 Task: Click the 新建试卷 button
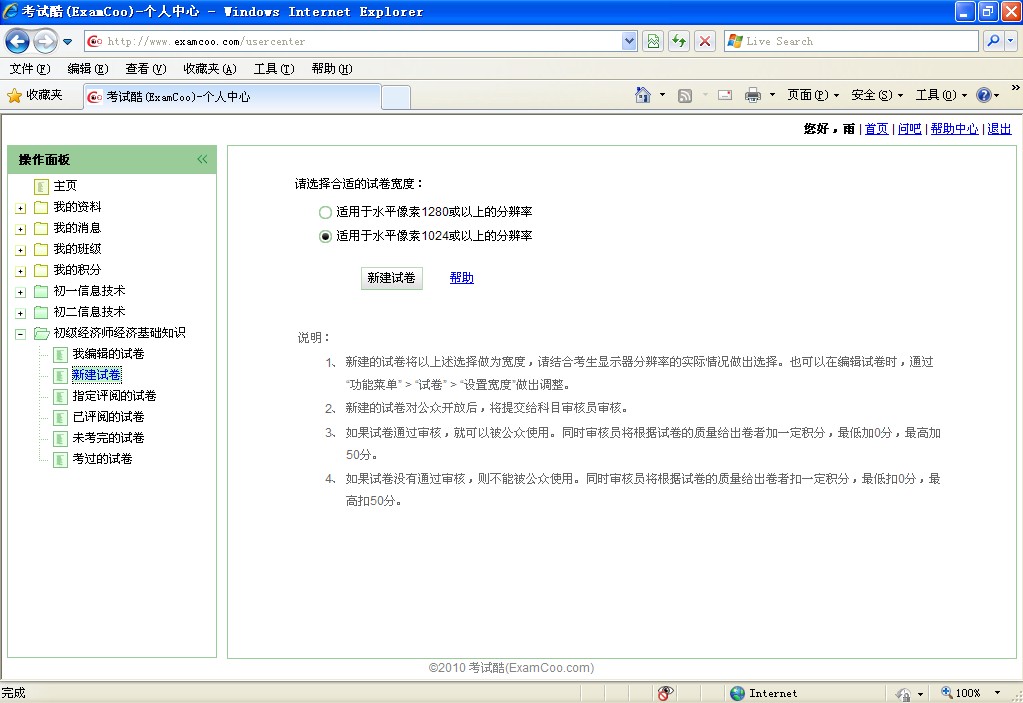tap(391, 278)
